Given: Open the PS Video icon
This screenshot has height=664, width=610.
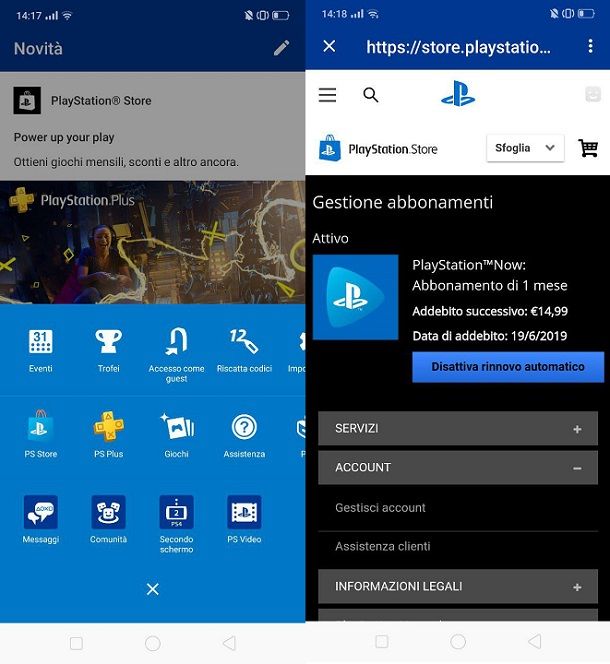Looking at the screenshot, I should (244, 512).
